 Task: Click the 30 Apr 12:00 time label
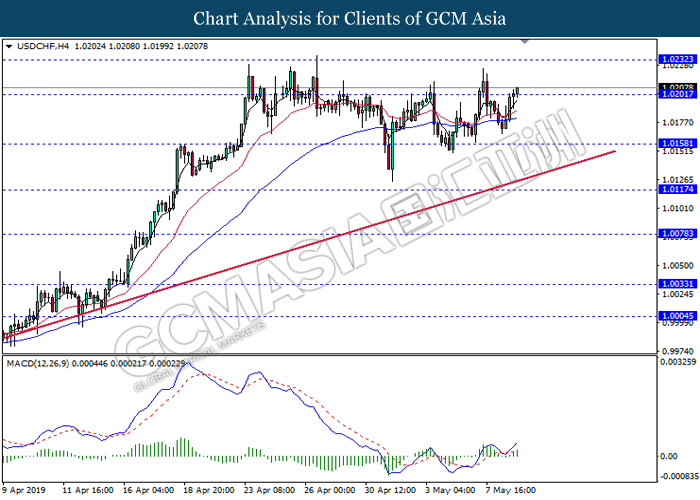(x=390, y=490)
